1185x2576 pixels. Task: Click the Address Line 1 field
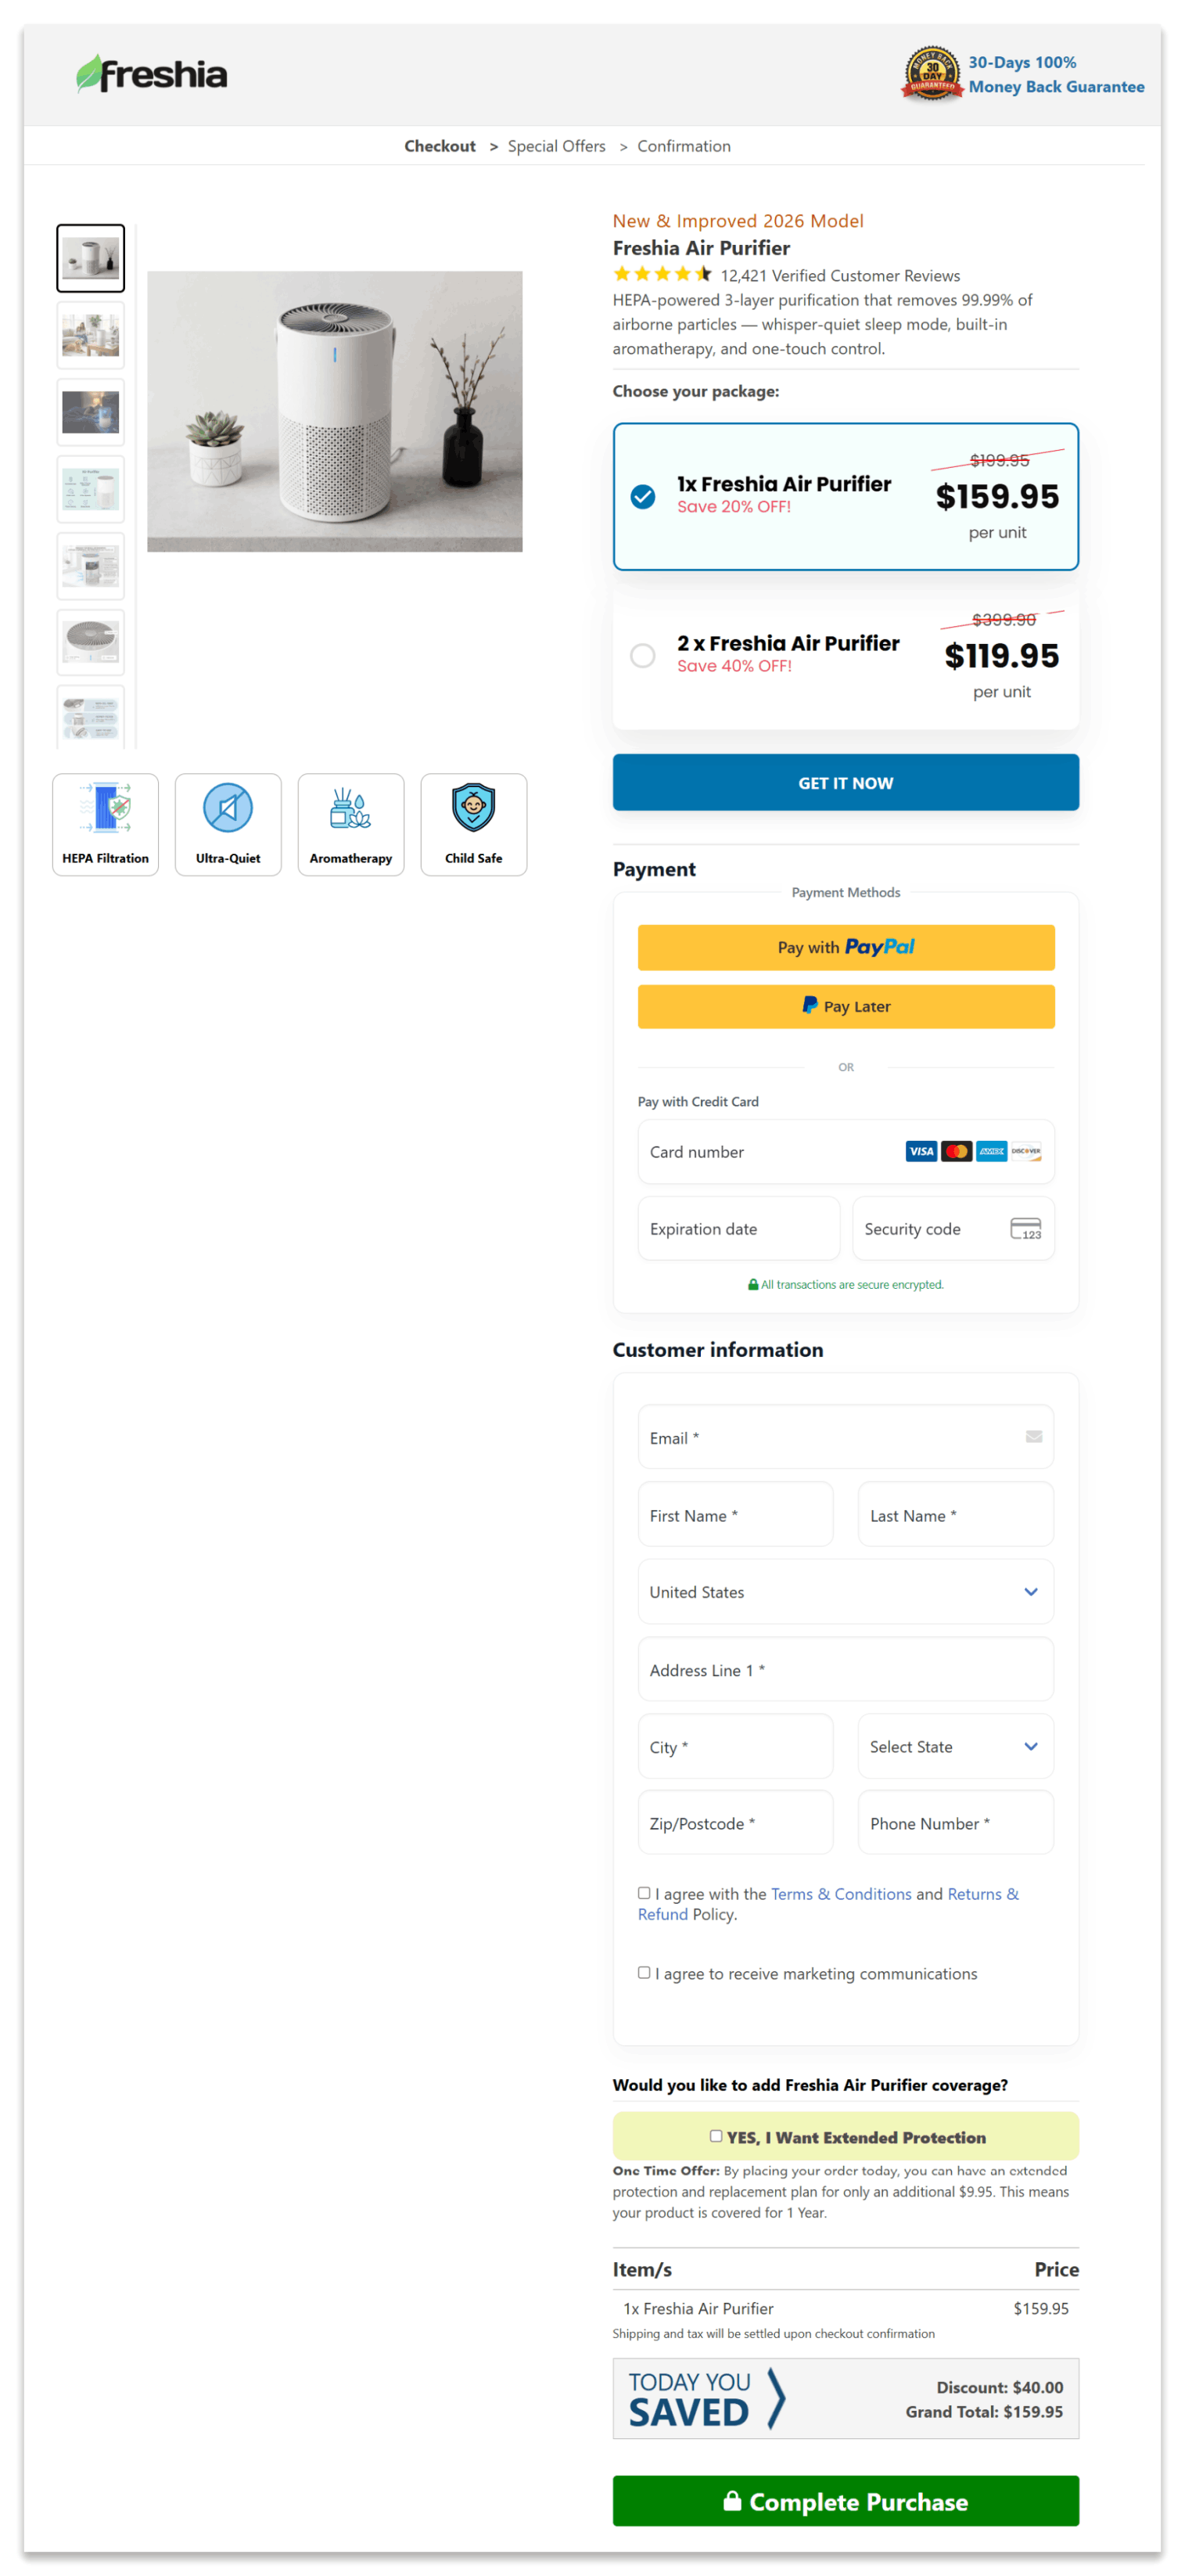(x=846, y=1670)
